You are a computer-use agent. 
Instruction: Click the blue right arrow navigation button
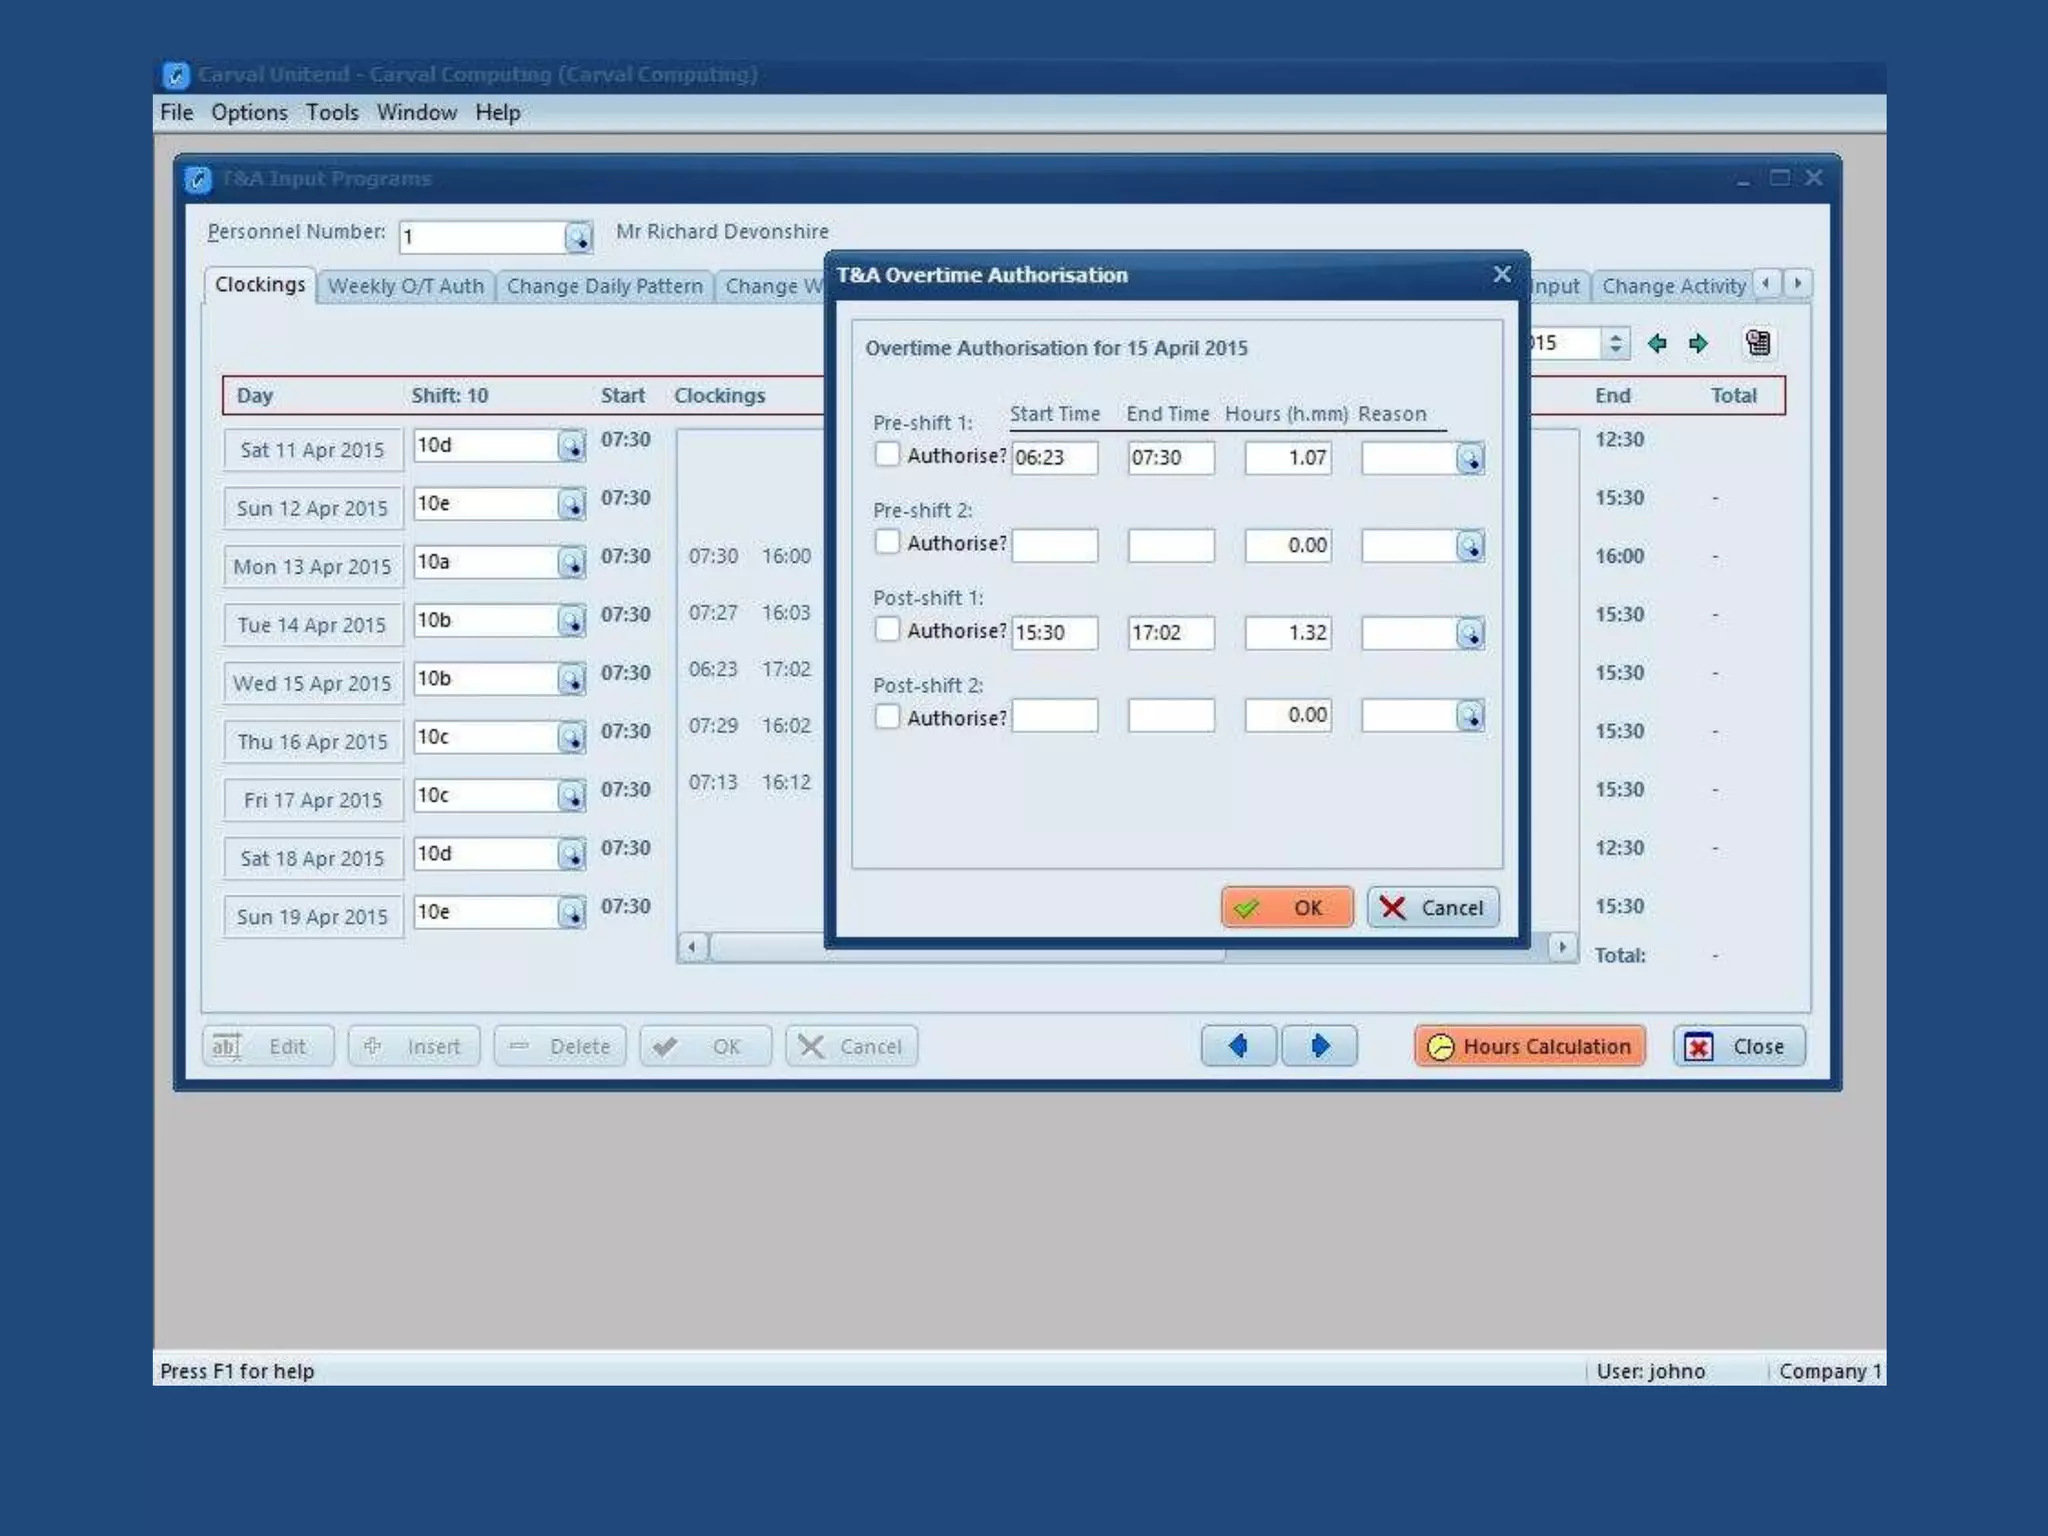[1319, 1046]
